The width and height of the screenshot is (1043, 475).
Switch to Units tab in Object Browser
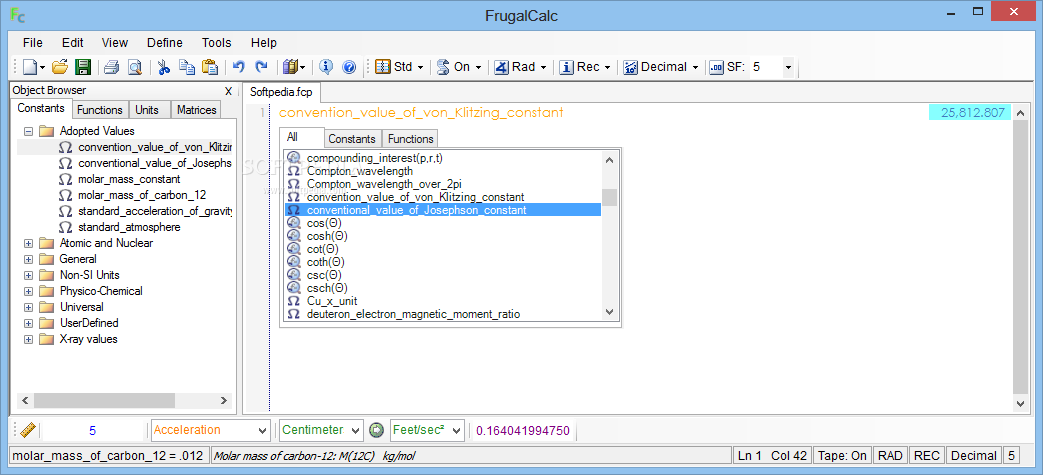149,110
